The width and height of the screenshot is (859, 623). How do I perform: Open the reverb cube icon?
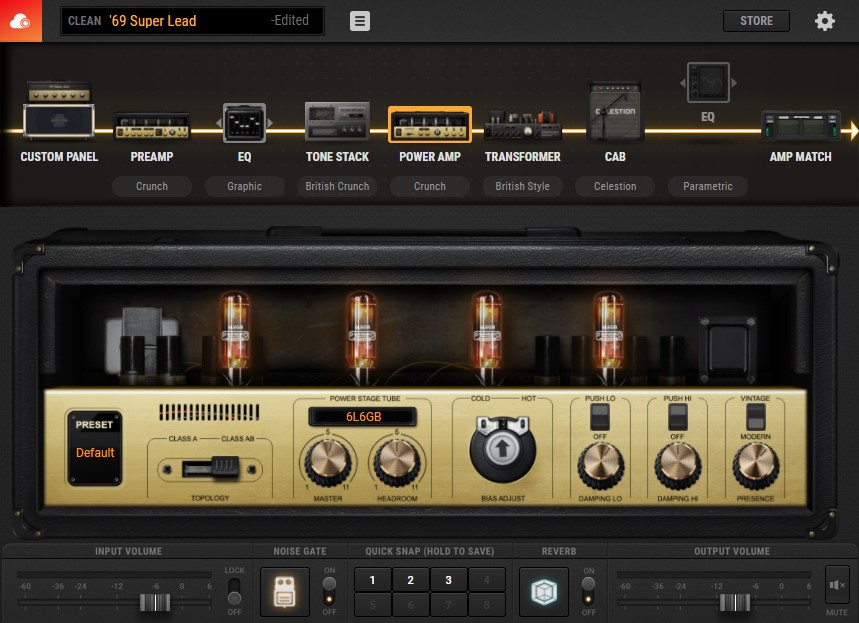click(x=544, y=592)
